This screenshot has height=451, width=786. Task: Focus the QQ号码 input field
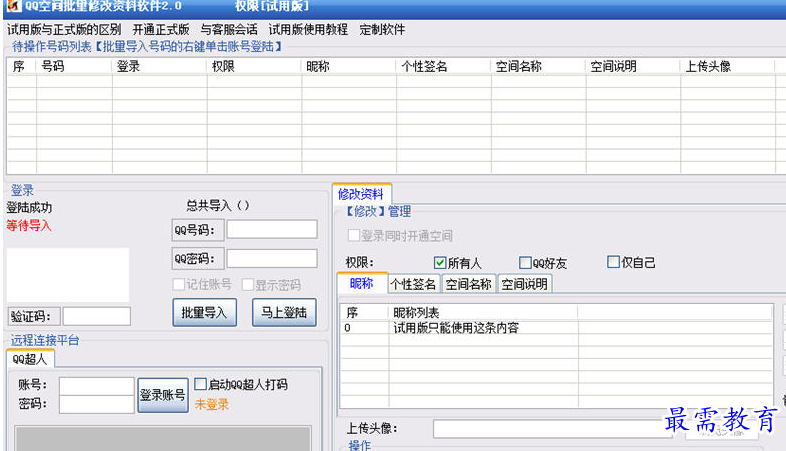pos(272,230)
